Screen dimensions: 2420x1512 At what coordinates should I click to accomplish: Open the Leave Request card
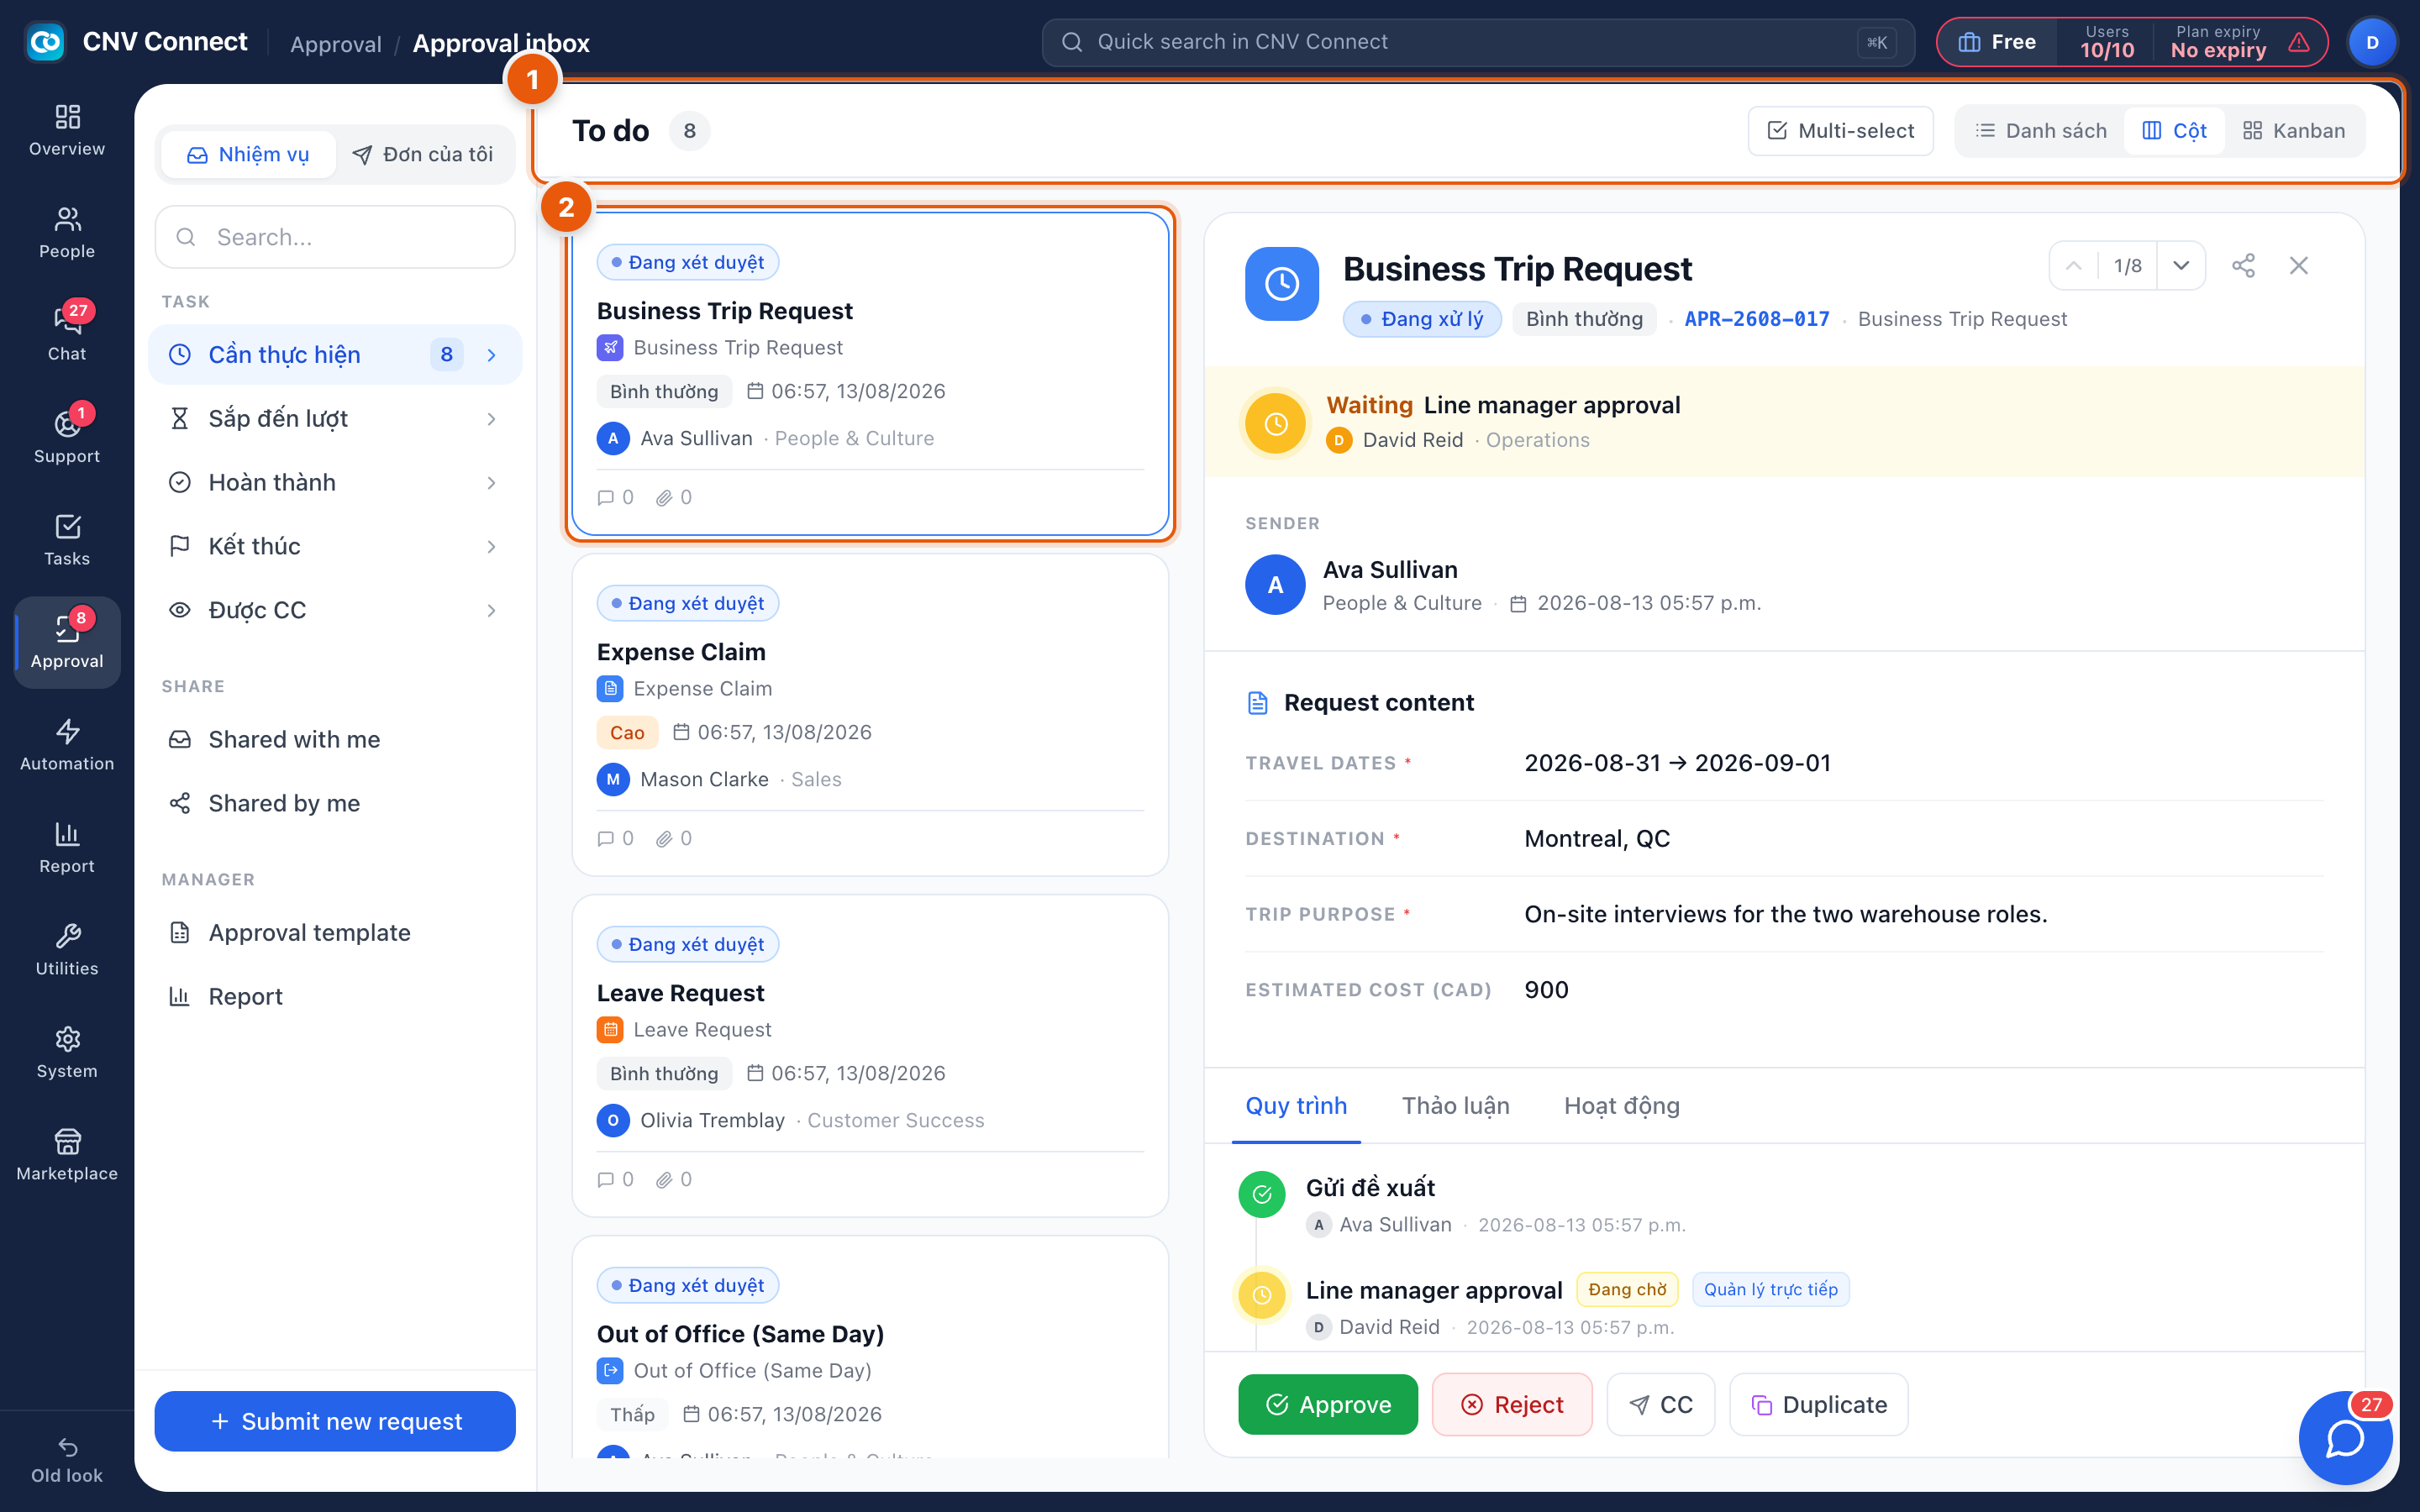click(870, 1056)
